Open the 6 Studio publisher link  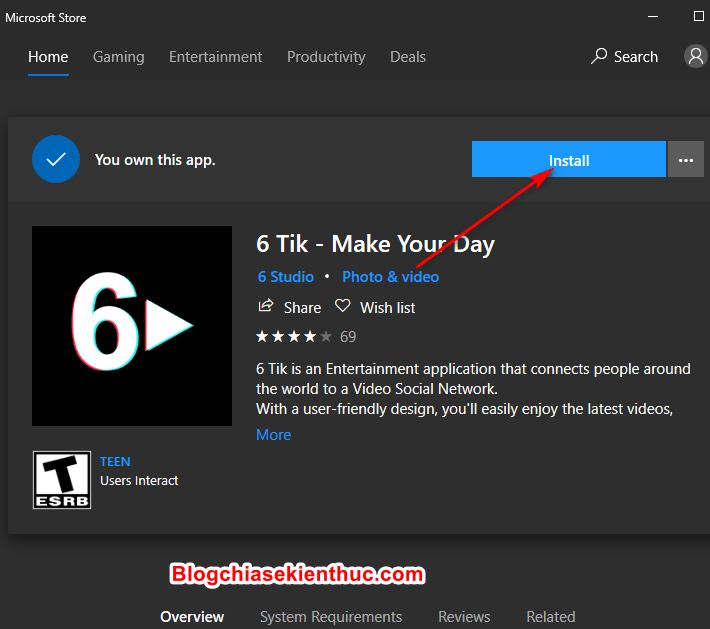(286, 277)
